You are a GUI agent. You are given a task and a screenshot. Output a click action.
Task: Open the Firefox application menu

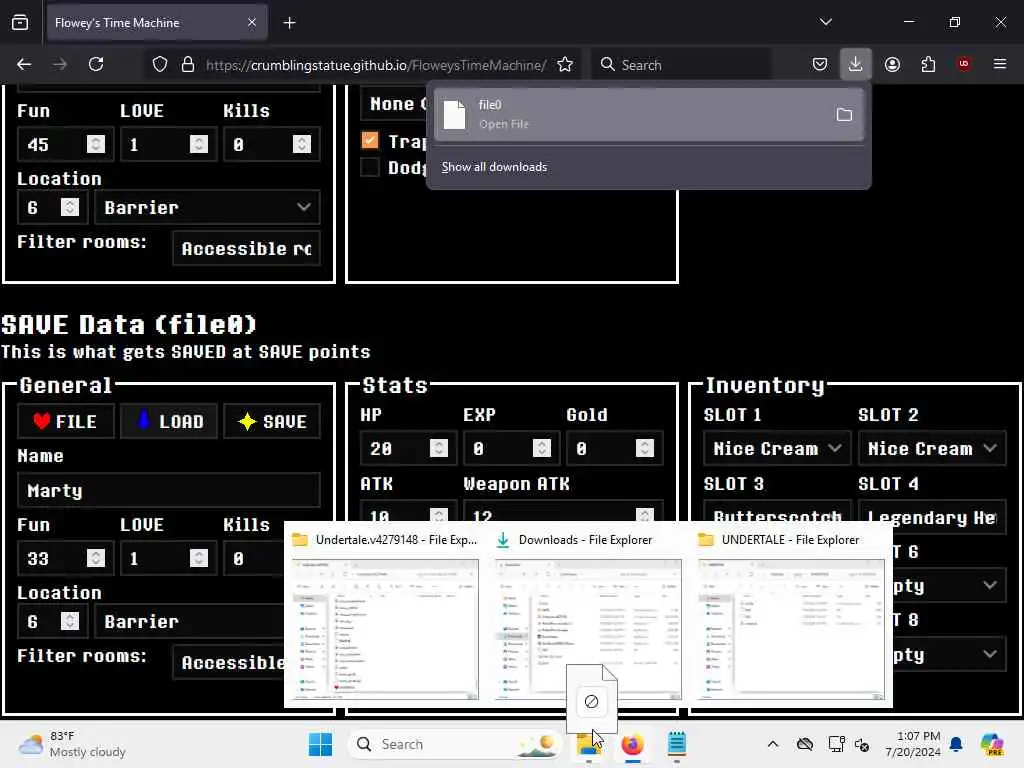(x=1000, y=64)
